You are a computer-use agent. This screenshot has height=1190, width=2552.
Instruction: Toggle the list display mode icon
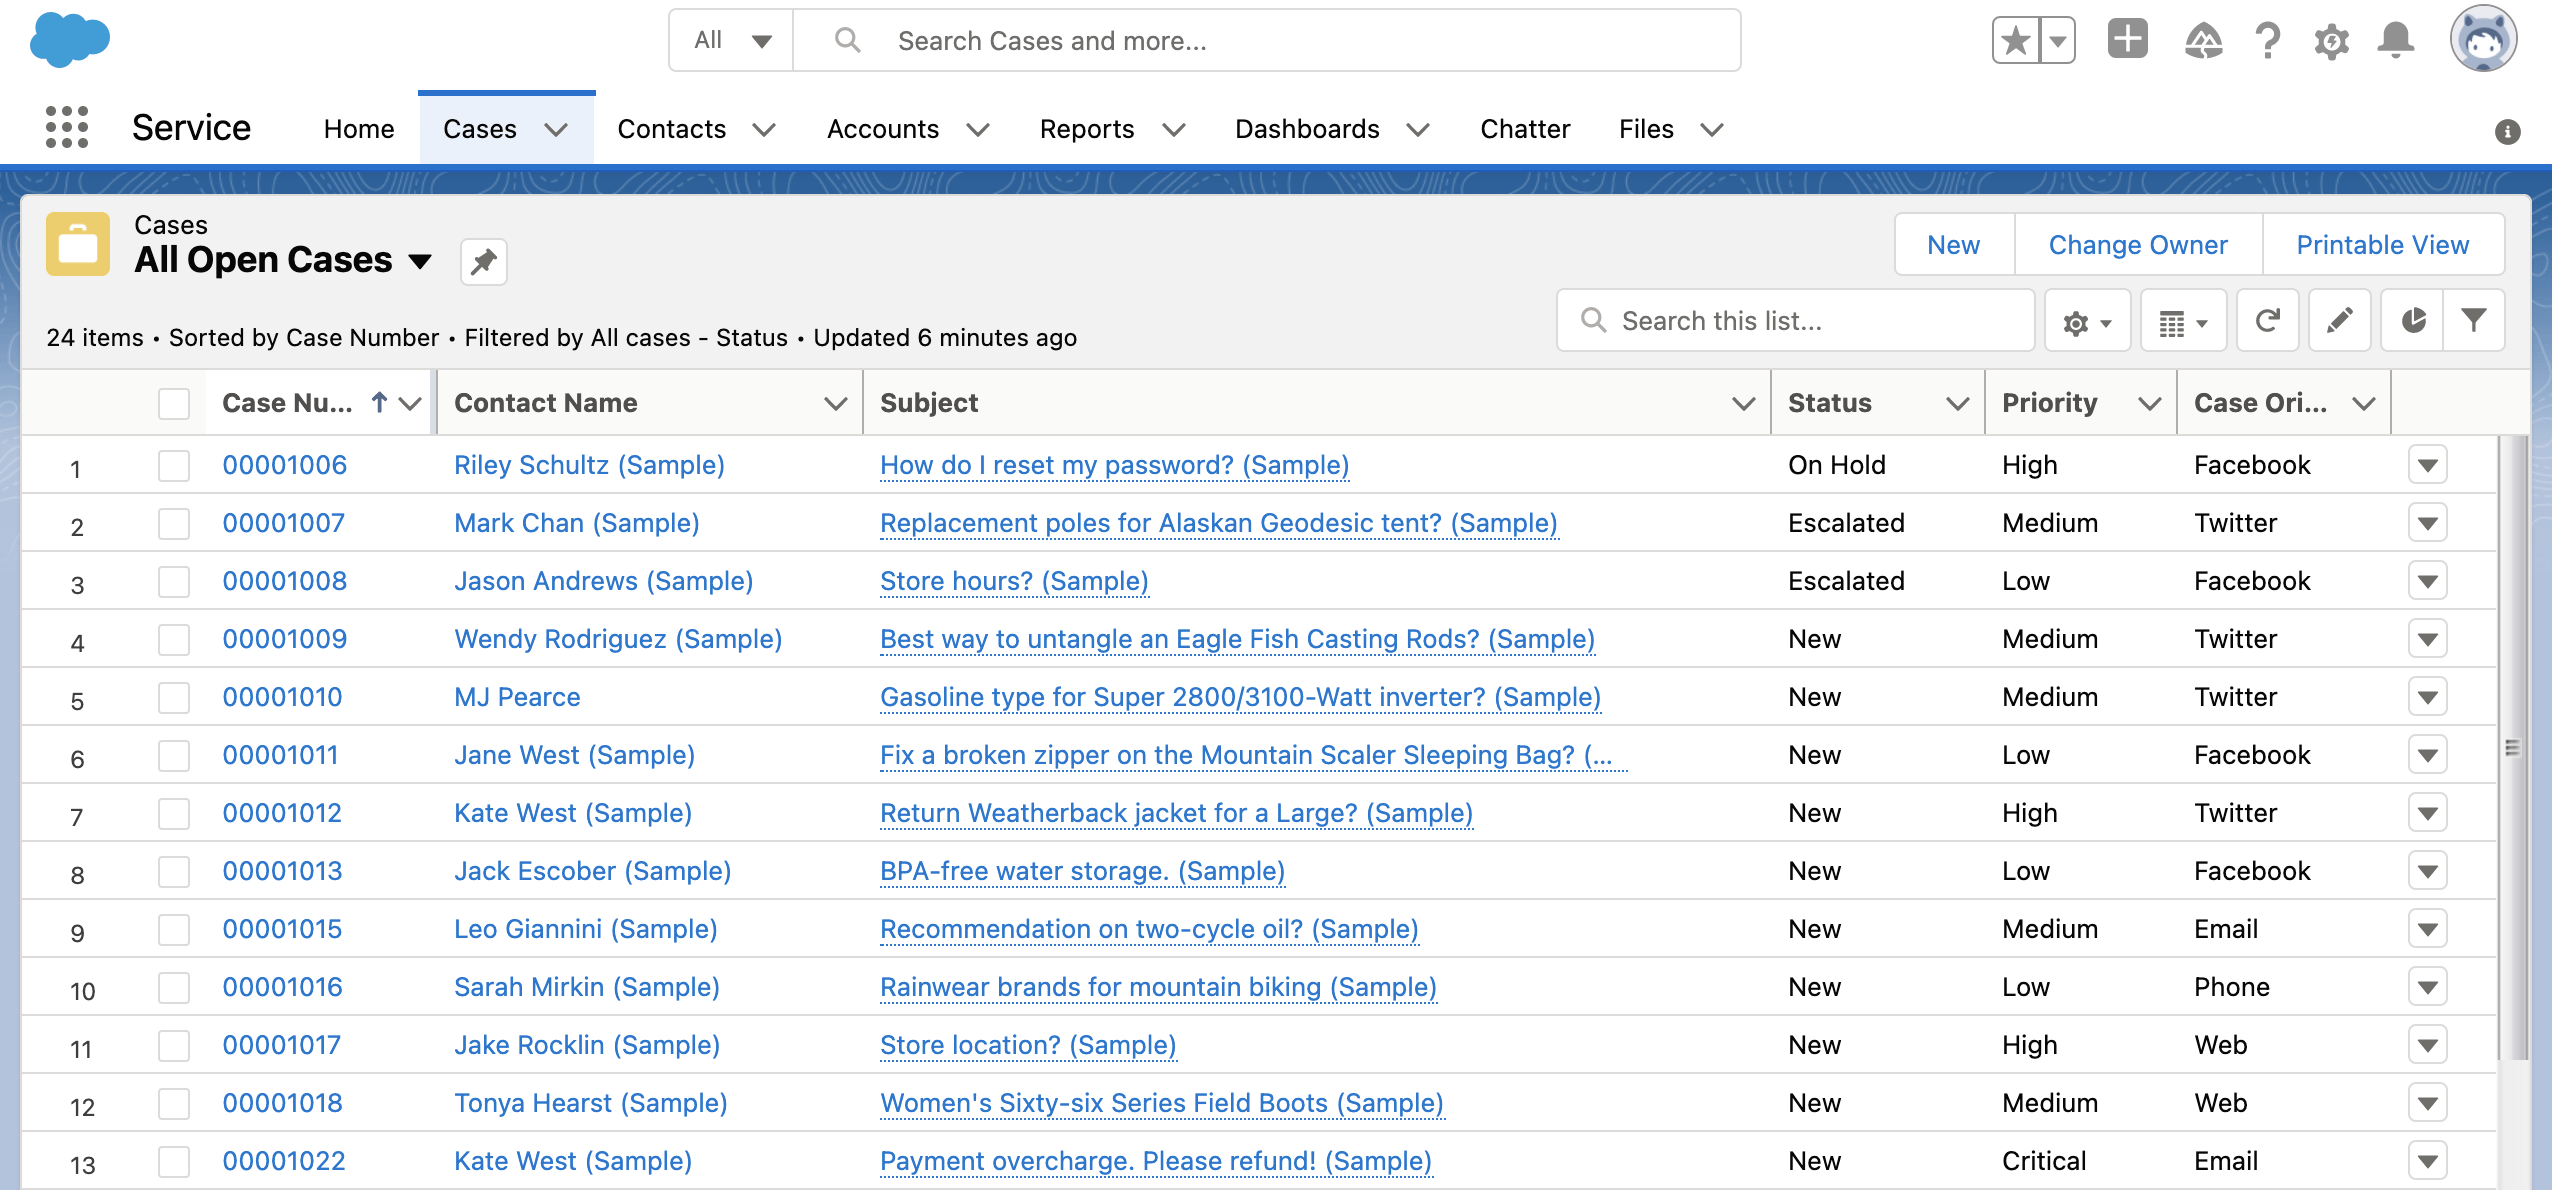coord(2184,321)
